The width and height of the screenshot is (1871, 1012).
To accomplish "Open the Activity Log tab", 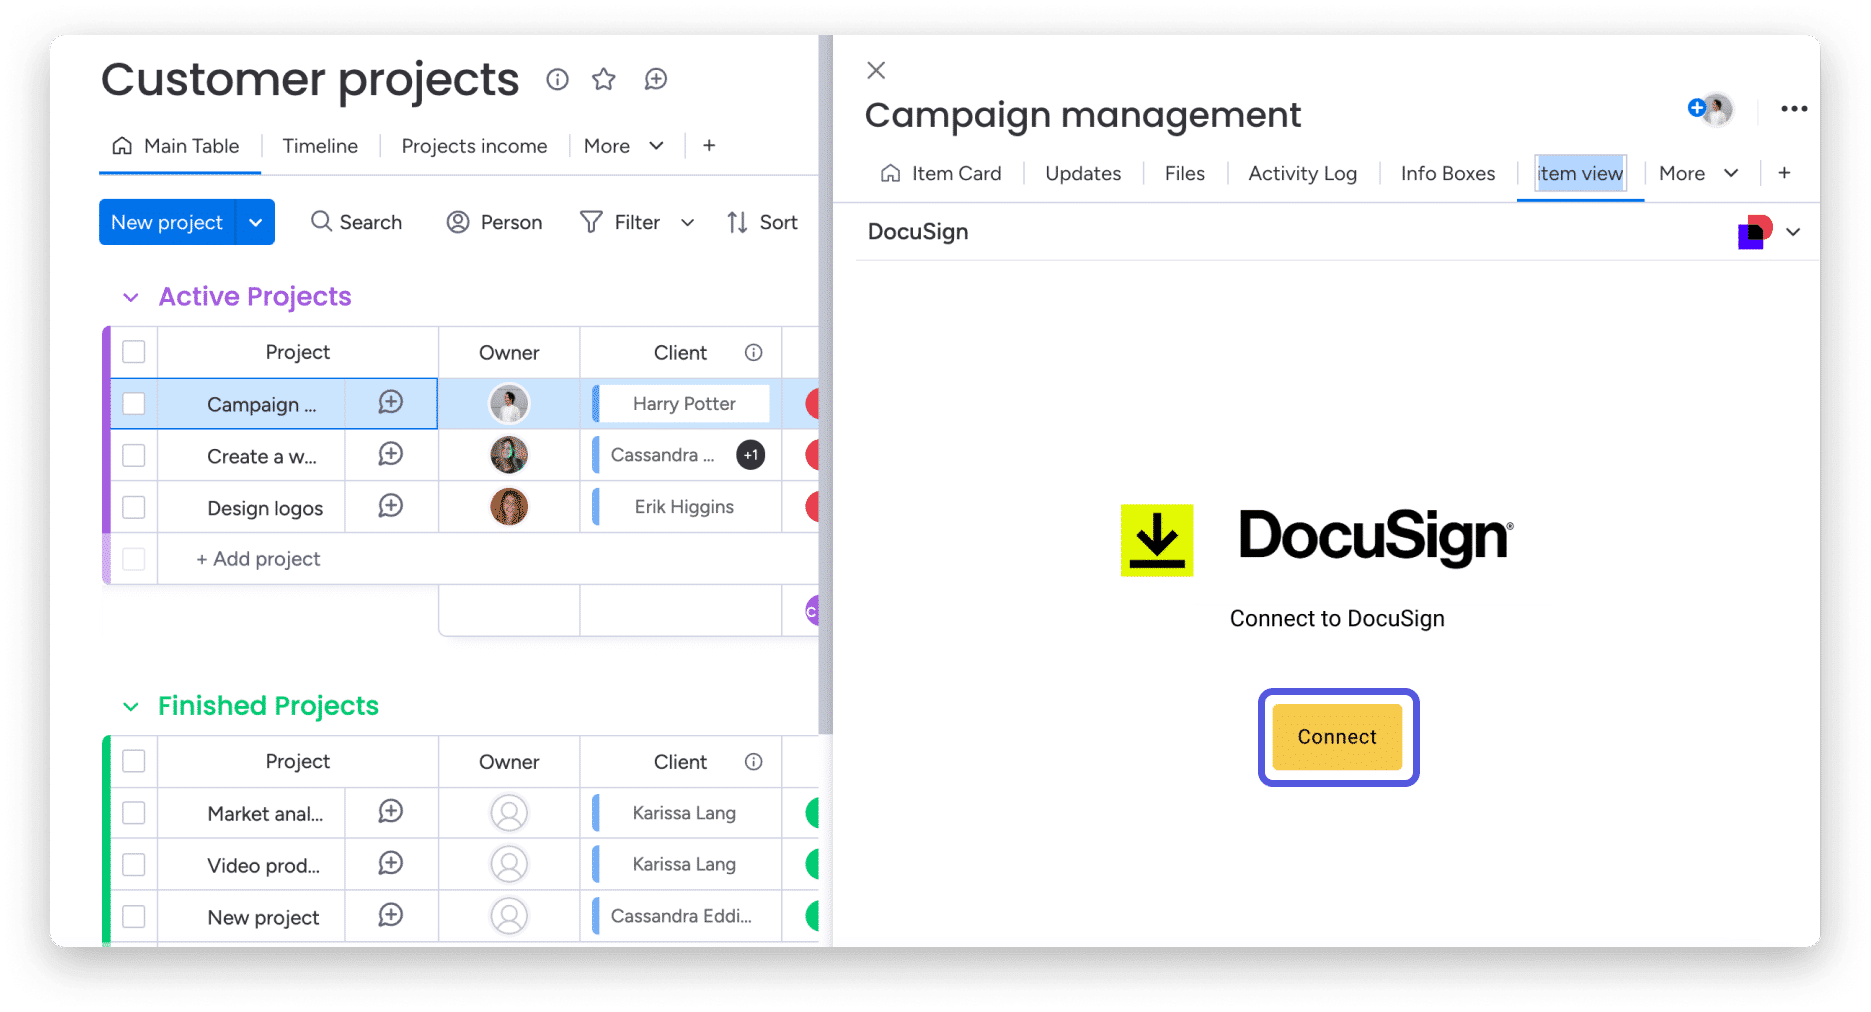I will click(1303, 173).
